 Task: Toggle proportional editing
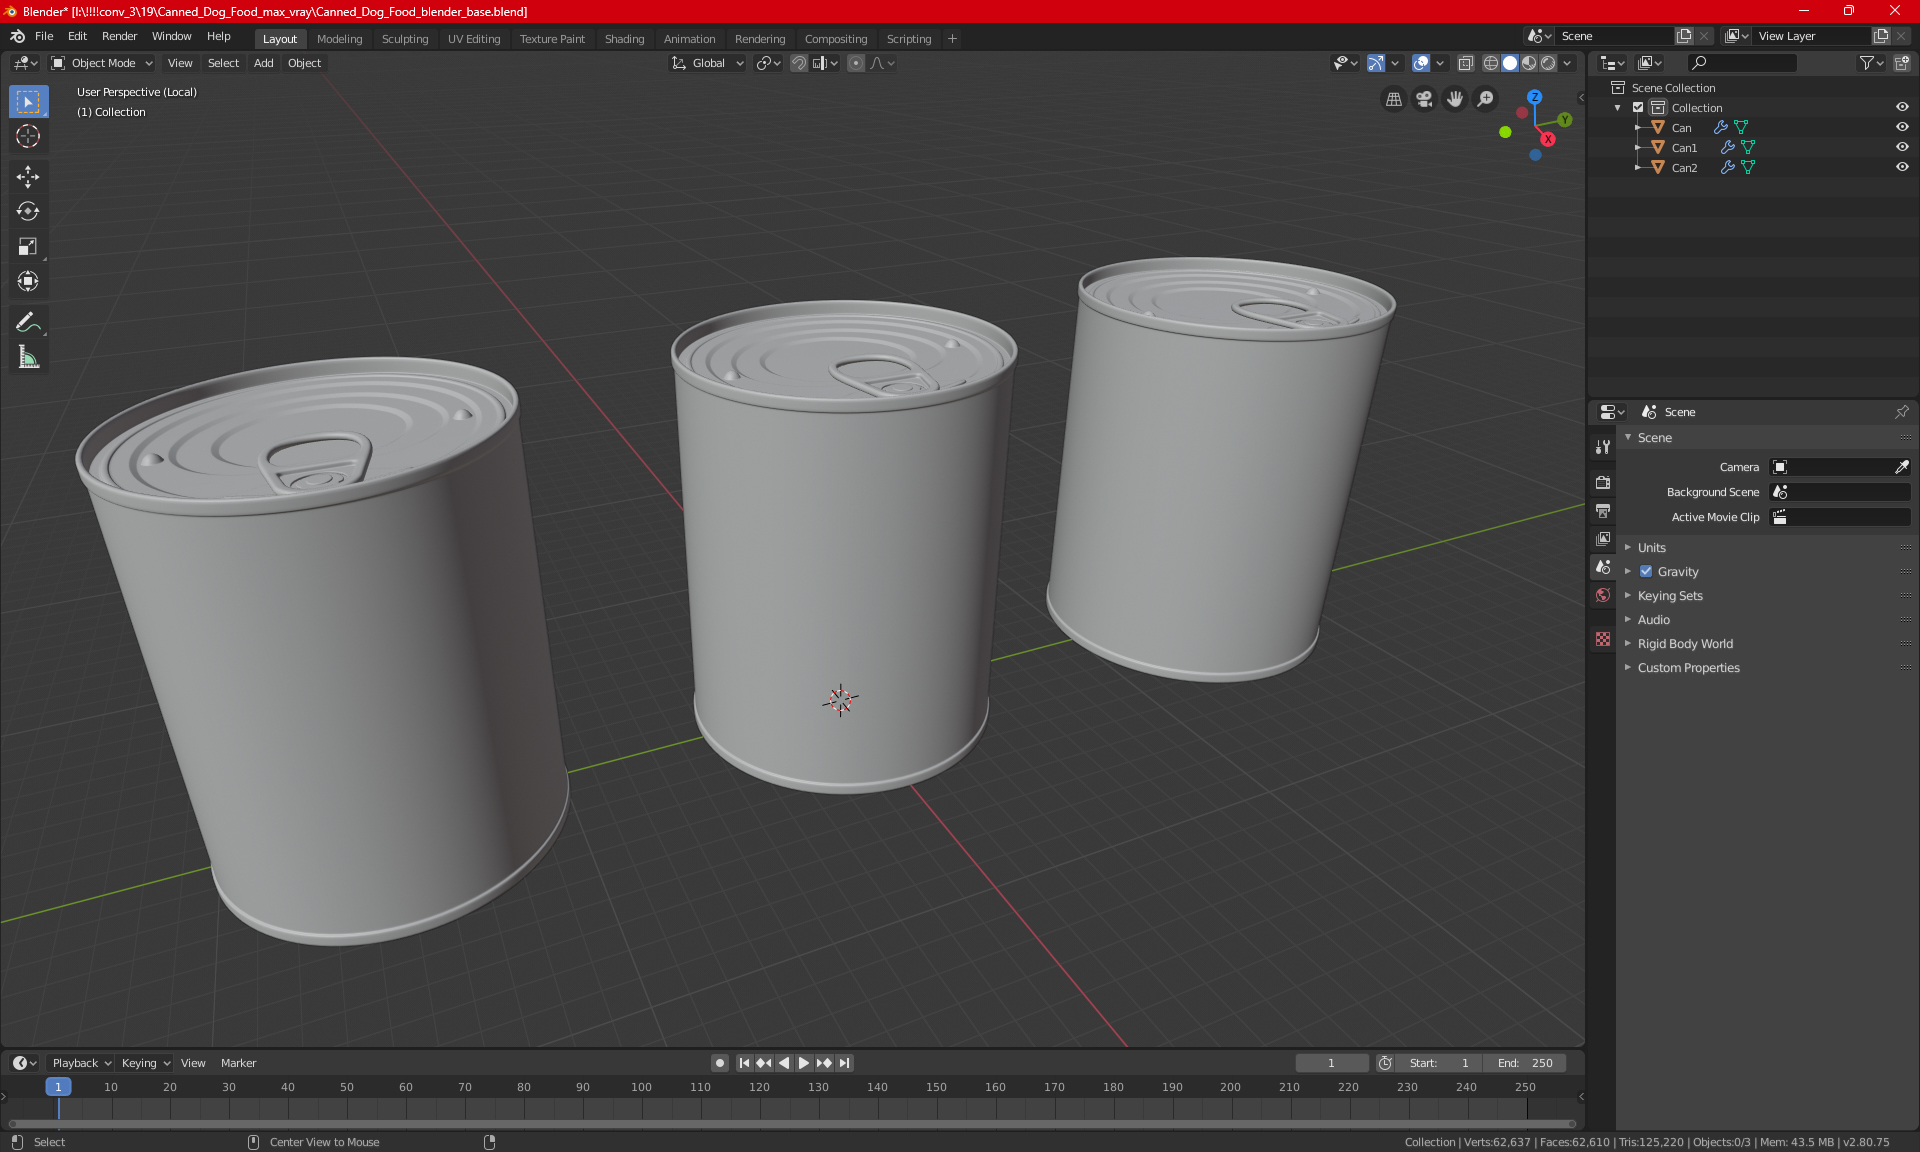(x=856, y=63)
